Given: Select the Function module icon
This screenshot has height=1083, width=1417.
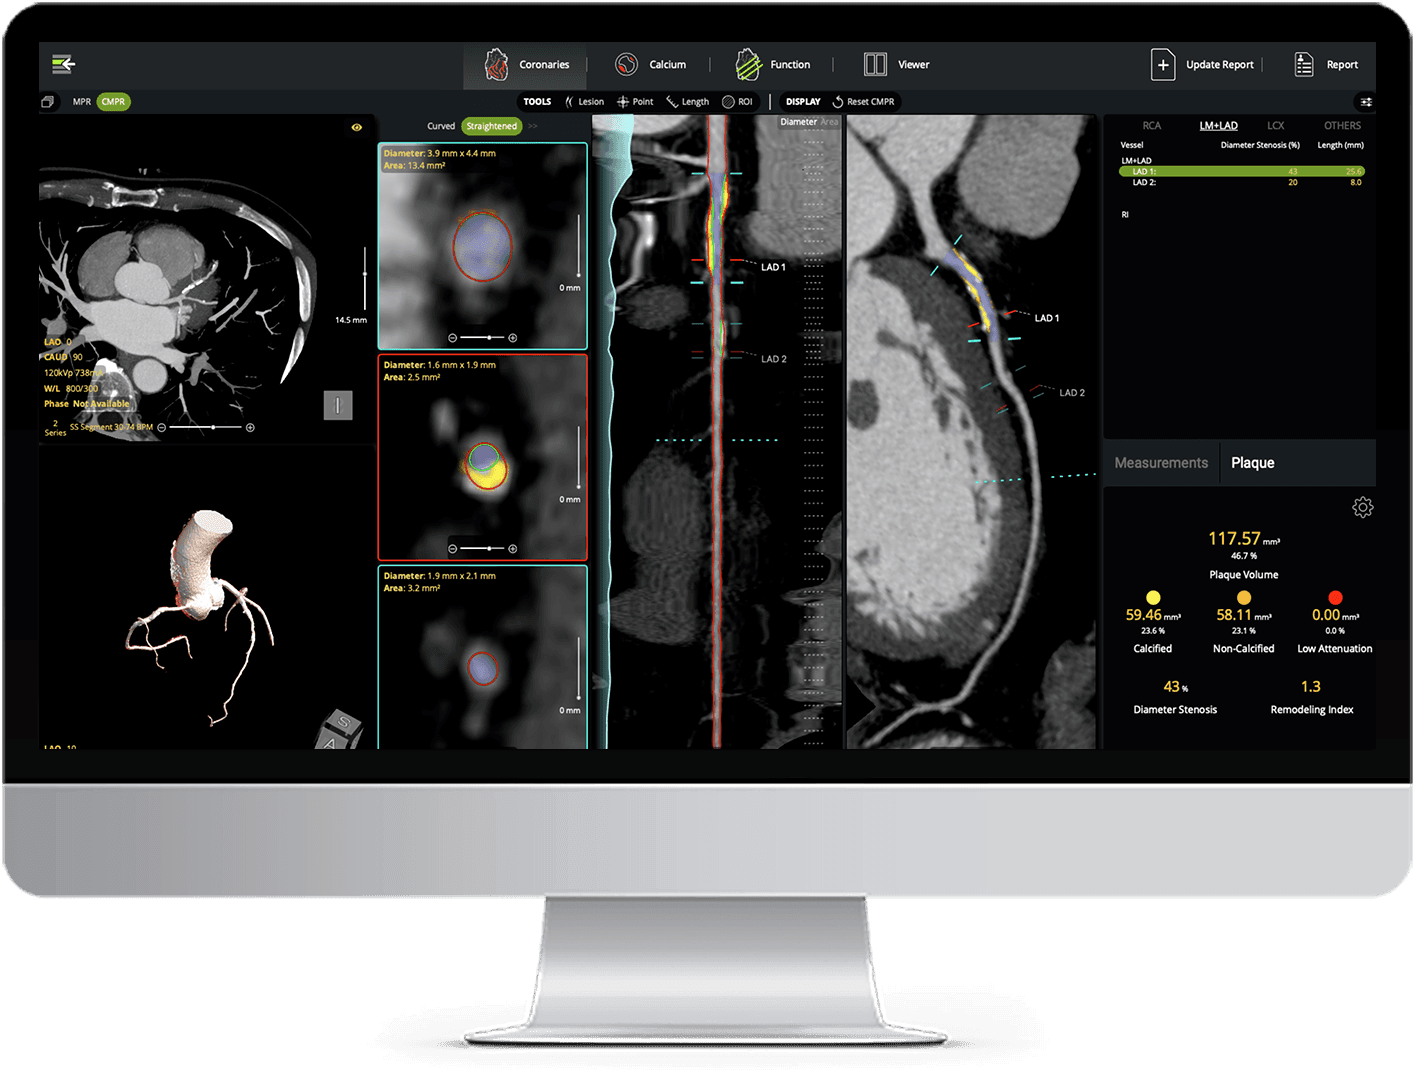Looking at the screenshot, I should (748, 64).
